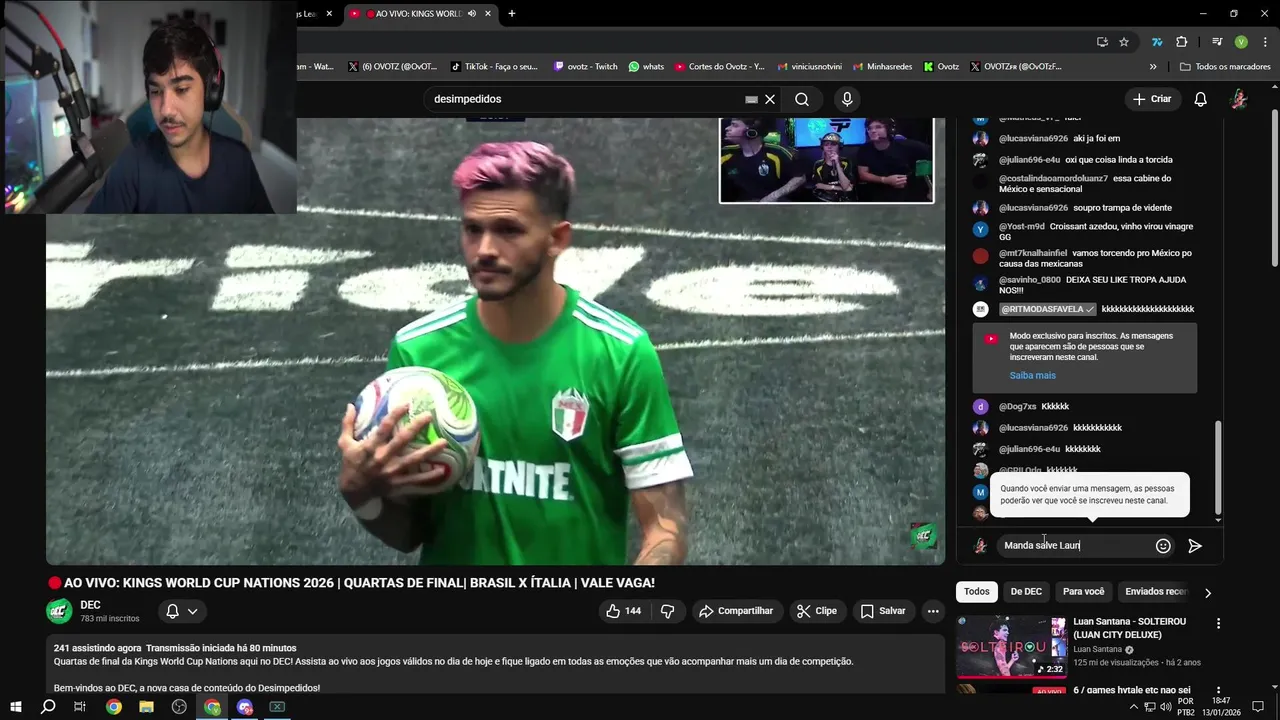This screenshot has width=1280, height=720.
Task: Click the Criar button
Action: [x=1152, y=99]
